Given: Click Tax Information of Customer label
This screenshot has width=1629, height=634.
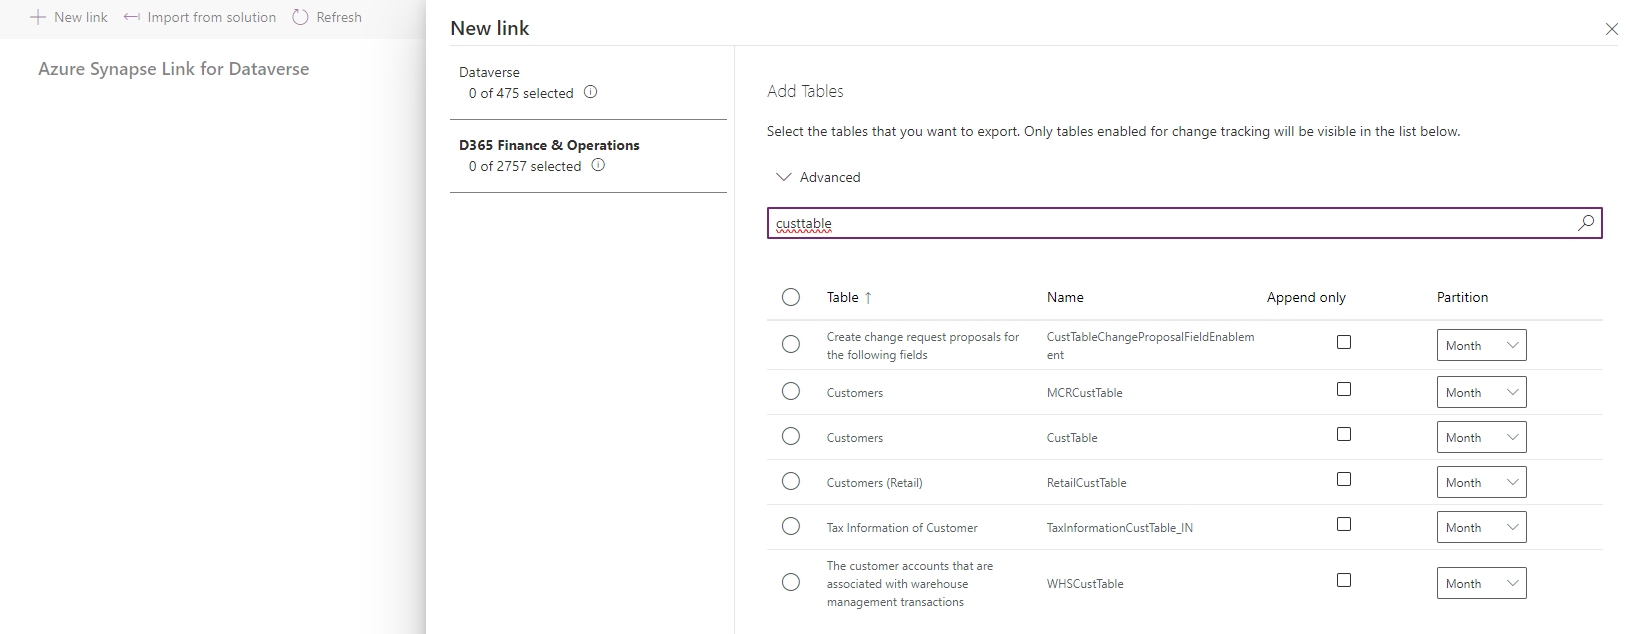Looking at the screenshot, I should point(902,528).
